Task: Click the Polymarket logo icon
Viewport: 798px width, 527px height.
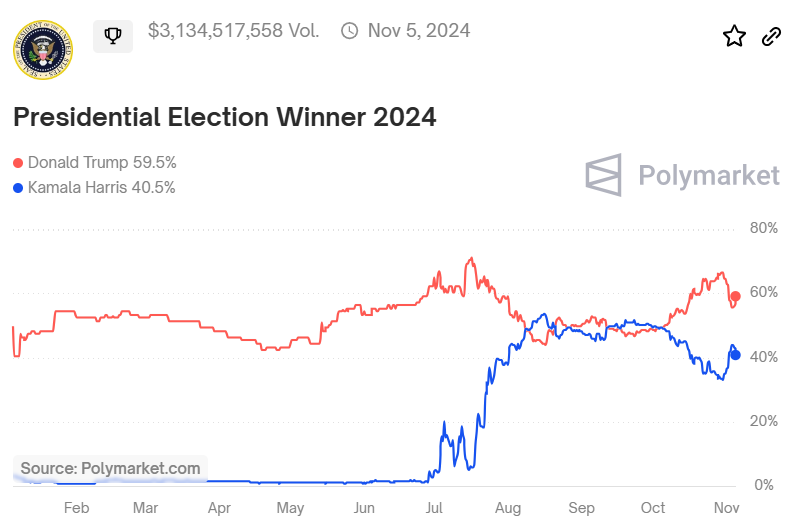Action: coord(605,176)
